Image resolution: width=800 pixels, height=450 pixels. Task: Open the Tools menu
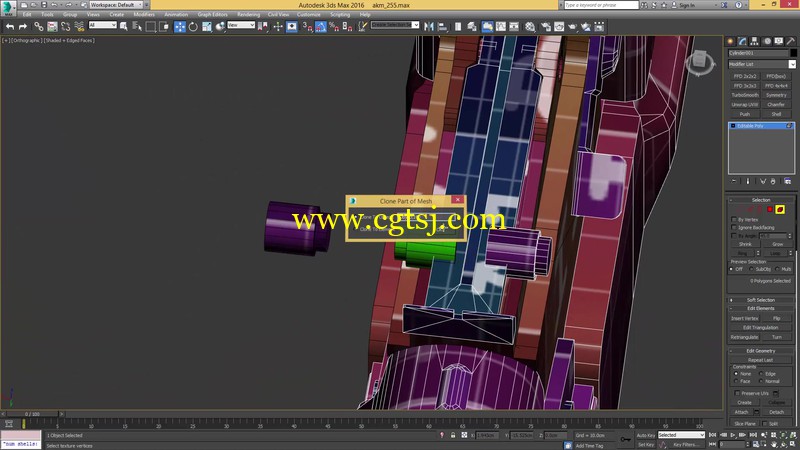click(47, 15)
